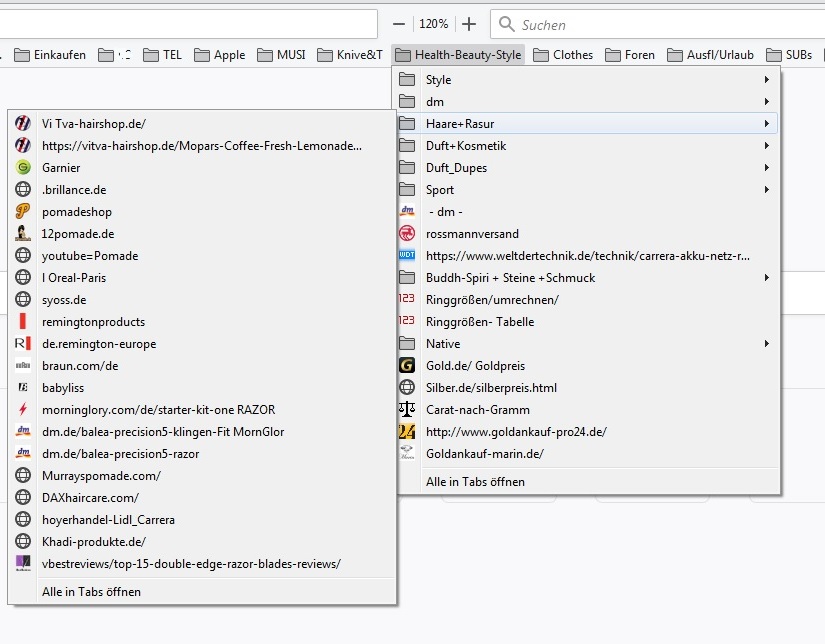Click the vbestreviews razor-blades favicon
This screenshot has height=644, width=825.
(23, 564)
